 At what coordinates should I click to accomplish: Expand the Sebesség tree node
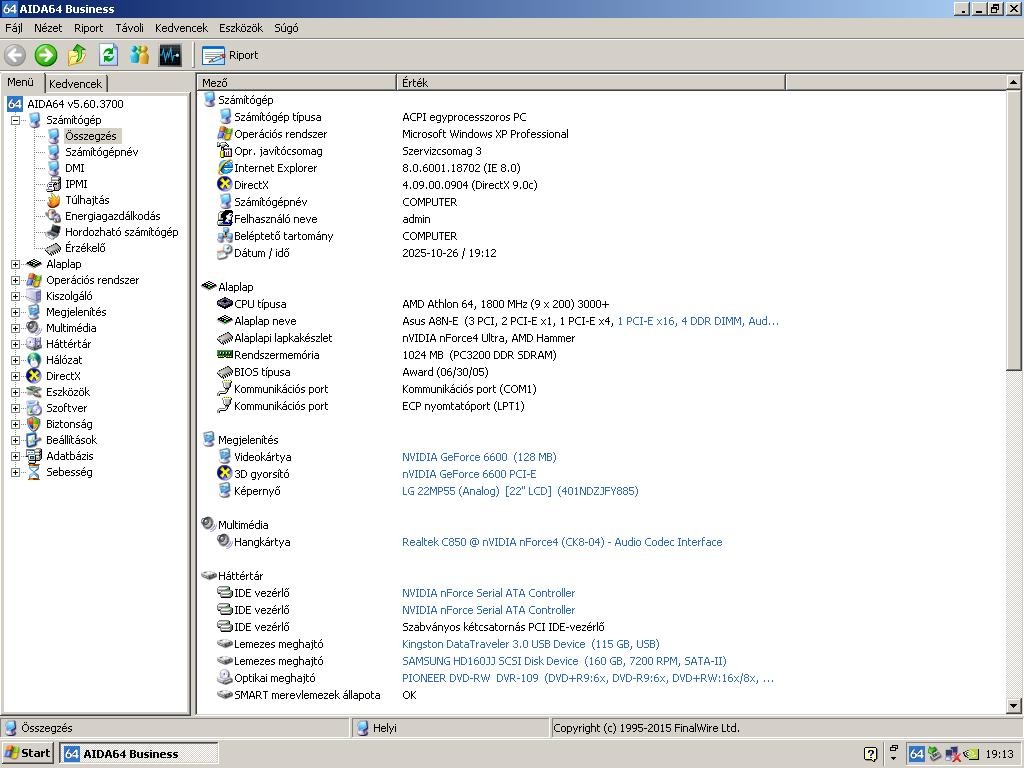click(x=15, y=472)
